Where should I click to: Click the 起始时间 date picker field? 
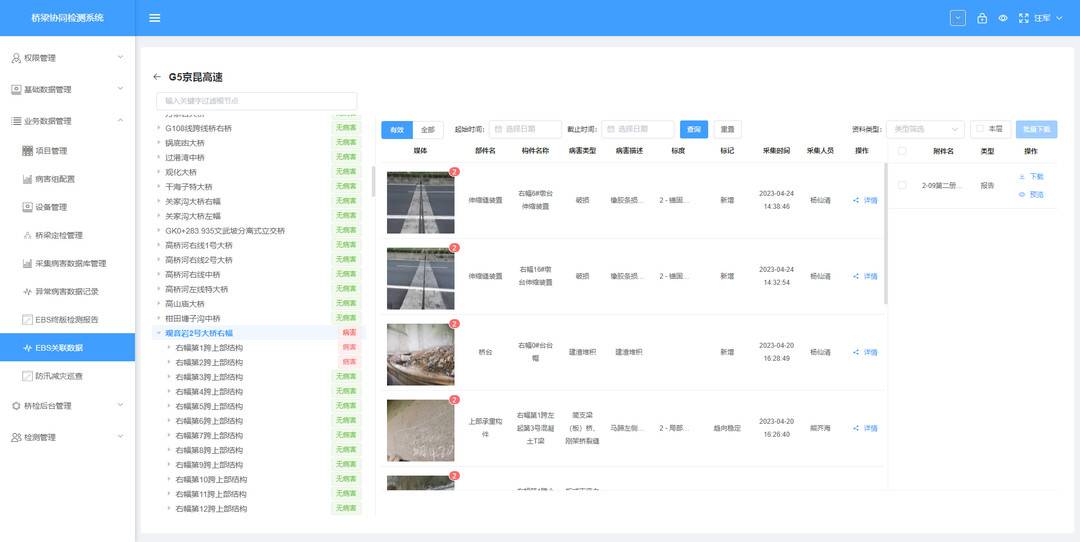pos(525,130)
